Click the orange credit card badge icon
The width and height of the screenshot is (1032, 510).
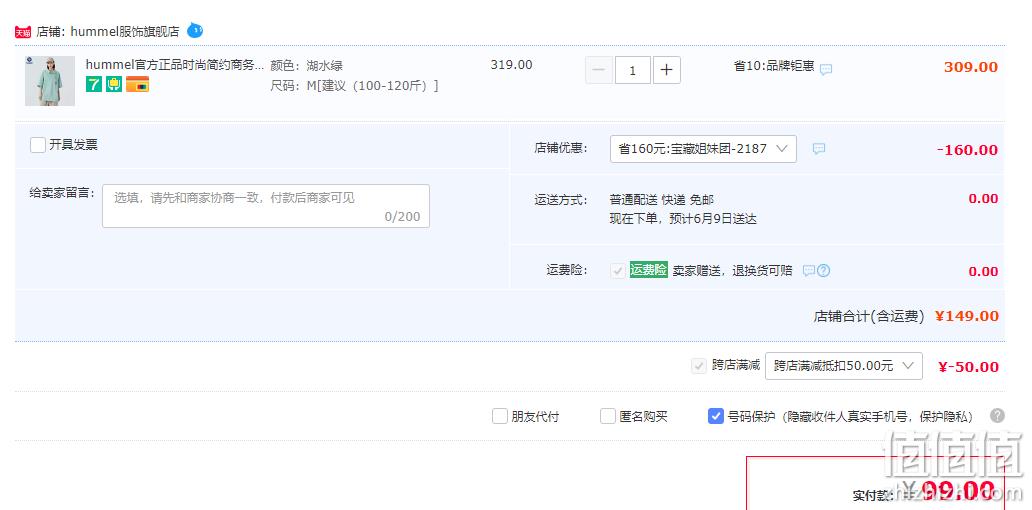(138, 84)
